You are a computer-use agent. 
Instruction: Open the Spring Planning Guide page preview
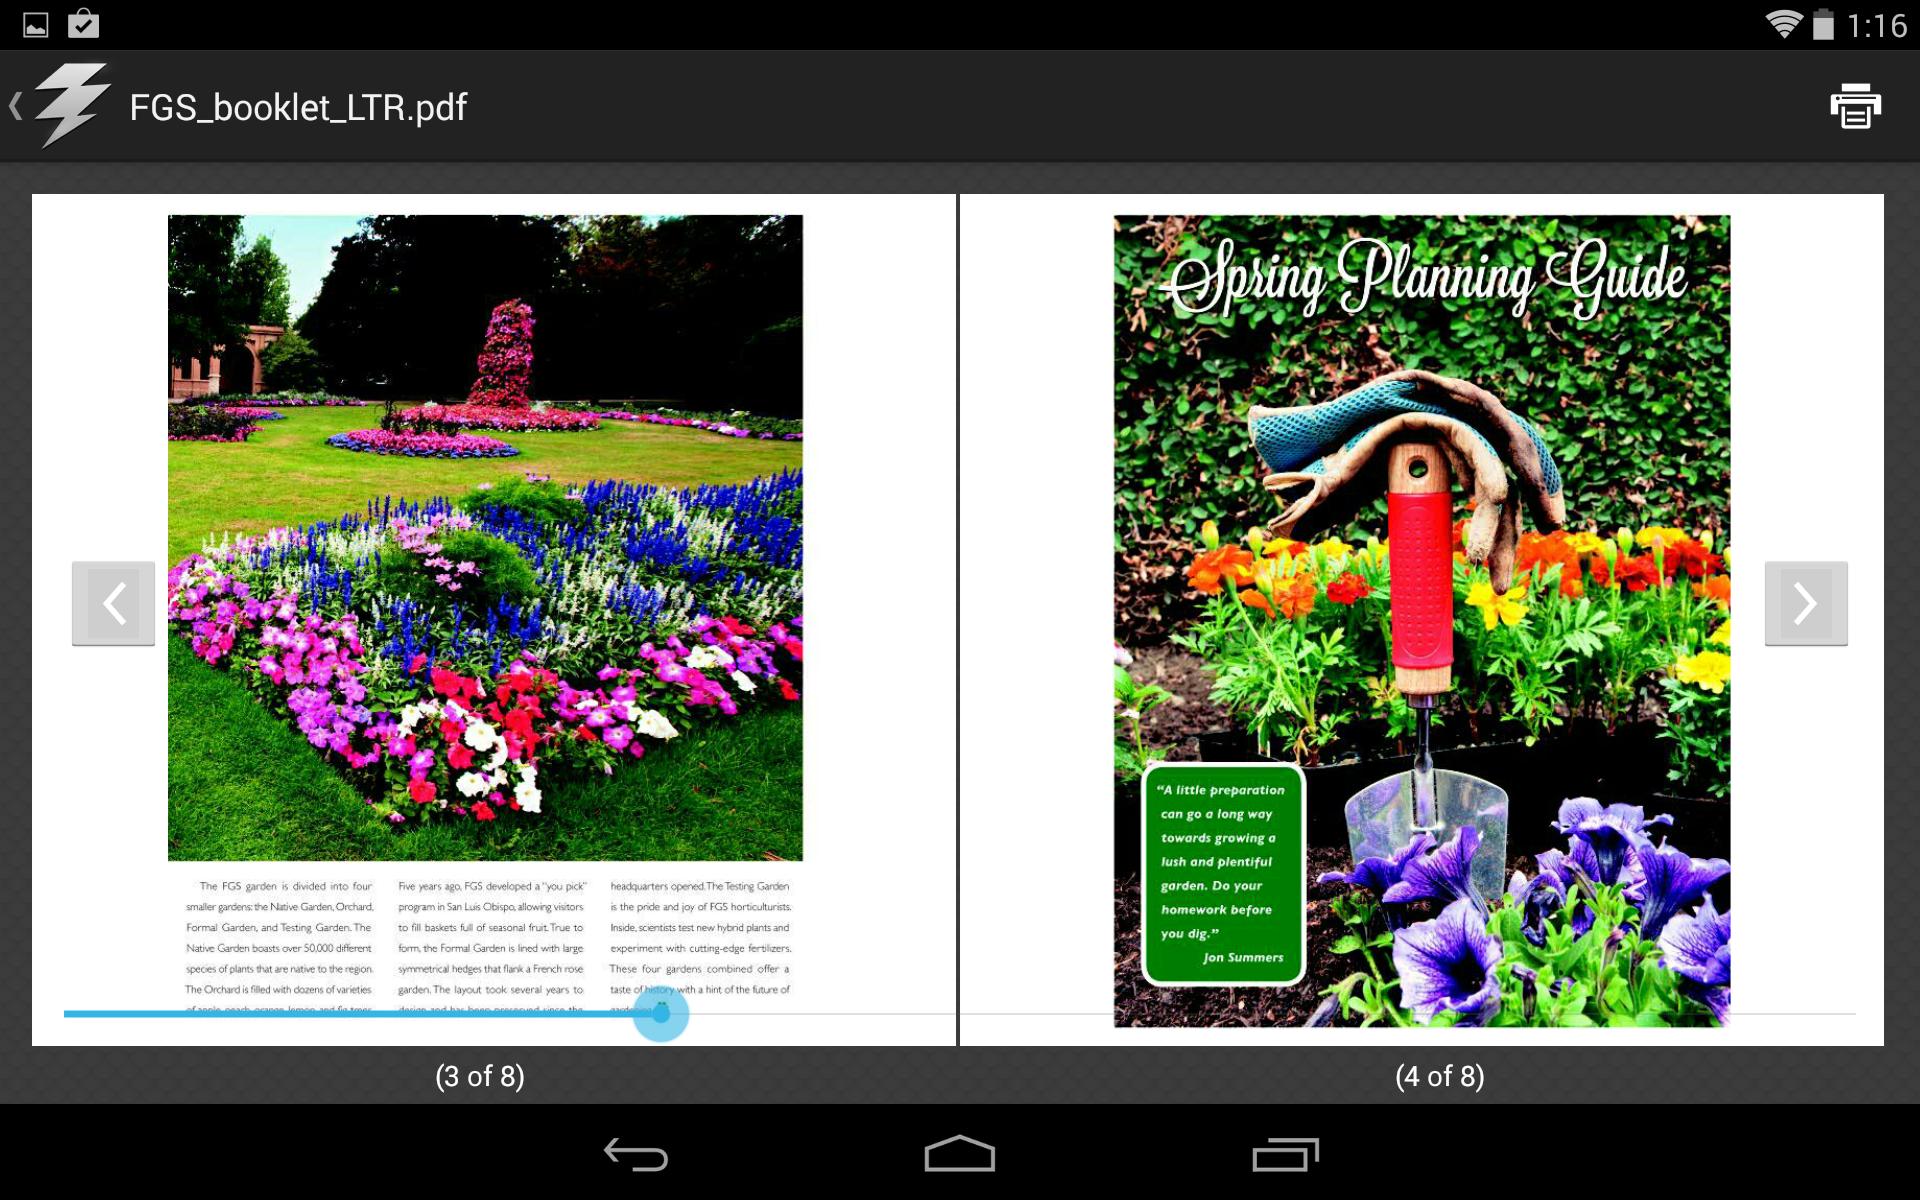[1421, 620]
